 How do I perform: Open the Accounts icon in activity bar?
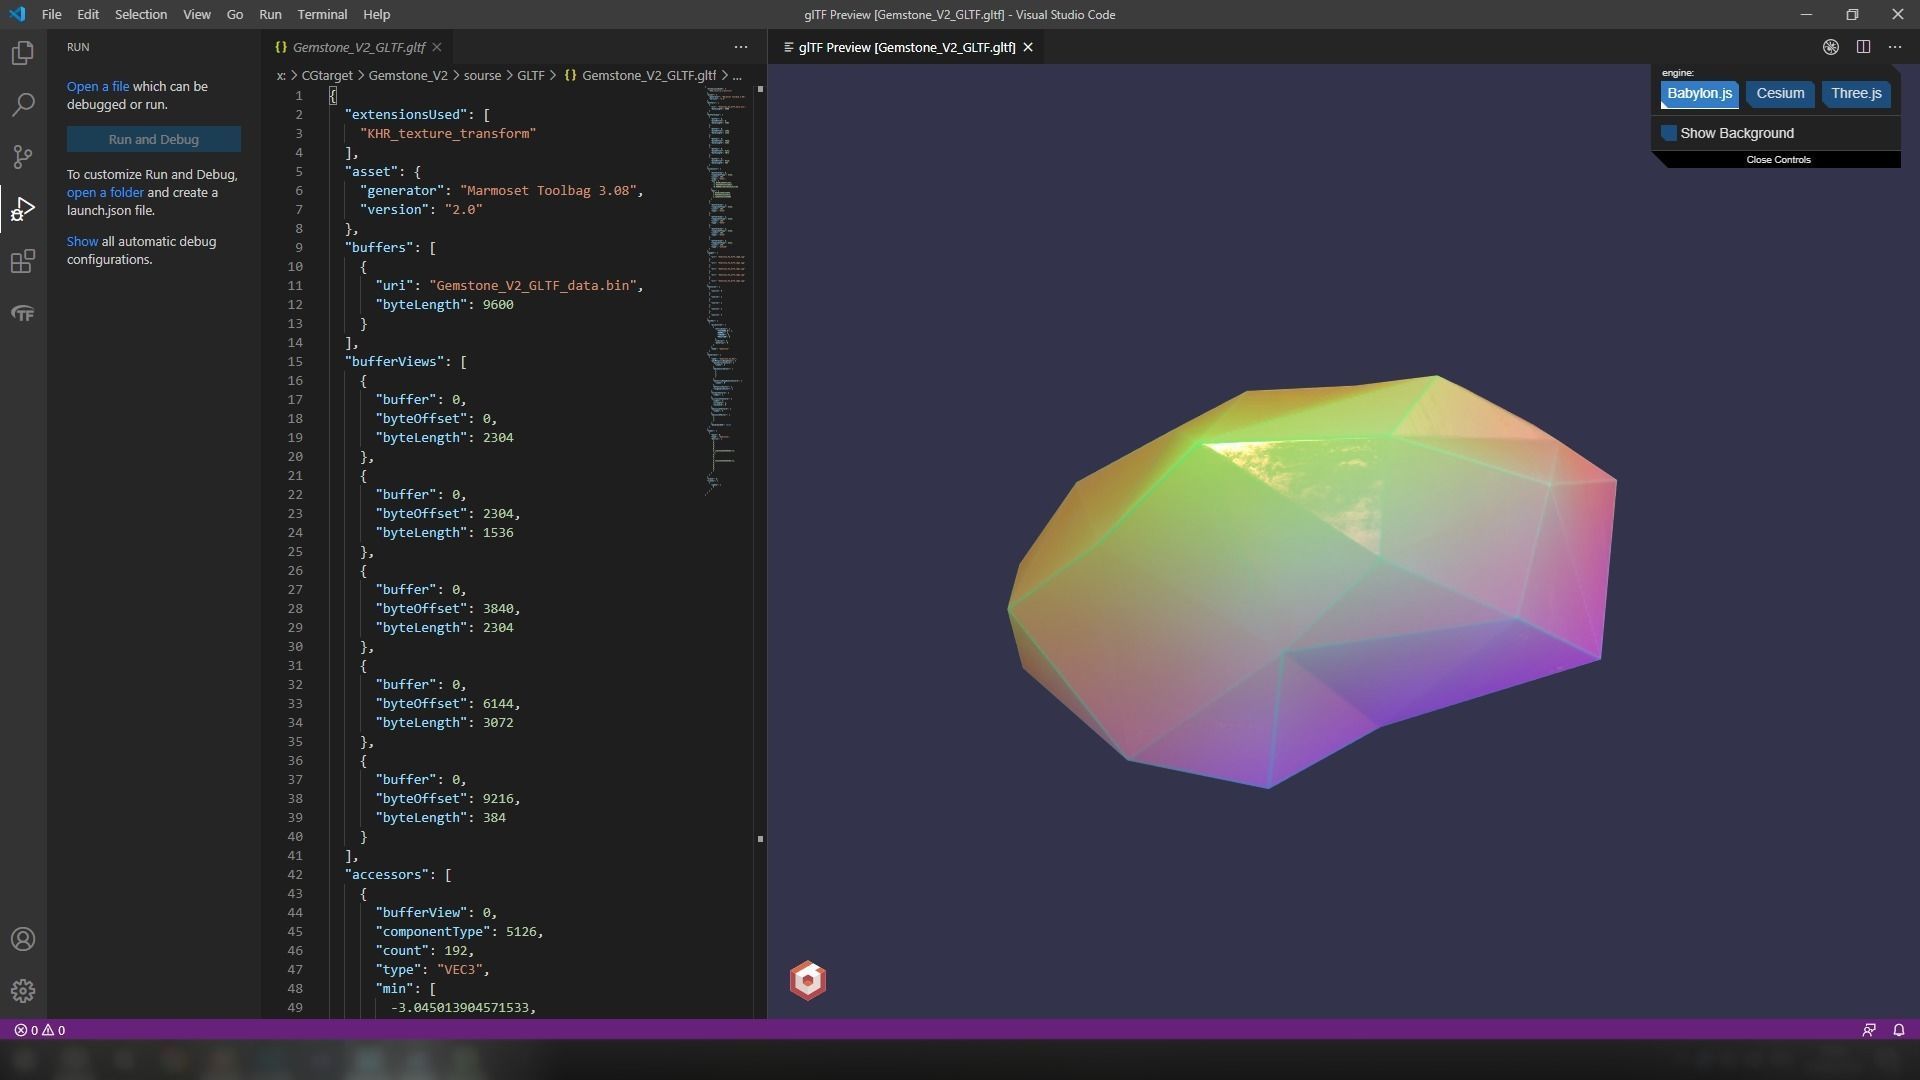click(x=22, y=940)
